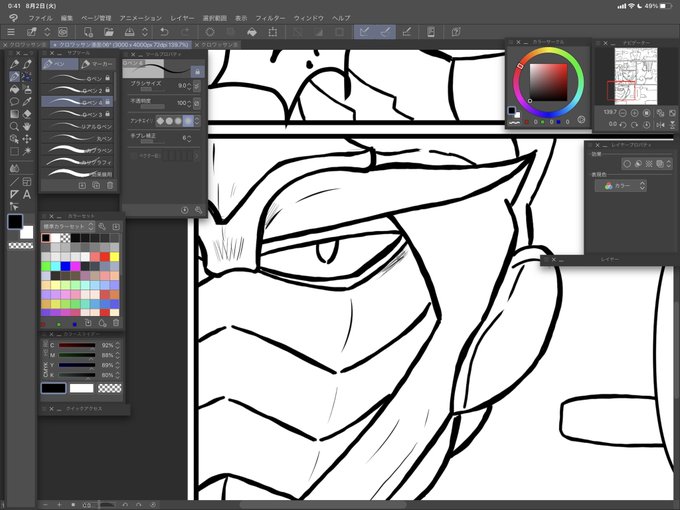Select the Text tool (A)
This screenshot has height=510, width=680.
pos(27,194)
